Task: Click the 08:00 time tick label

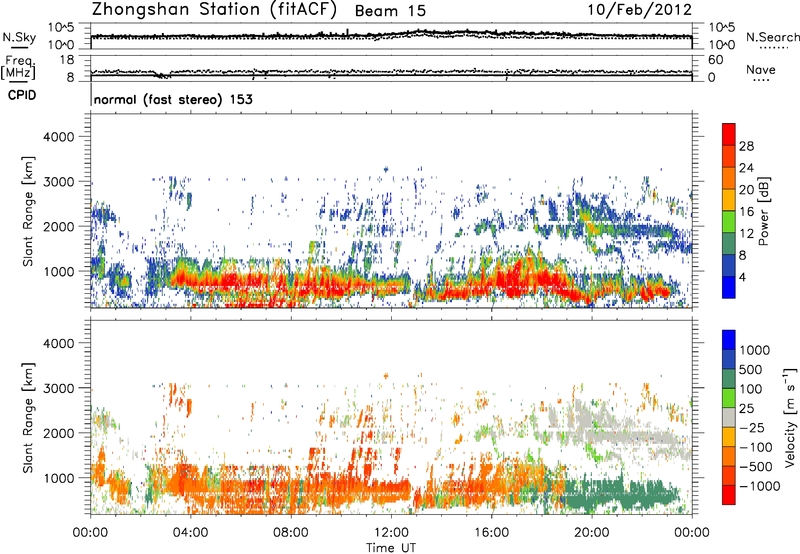Action: click(x=290, y=533)
